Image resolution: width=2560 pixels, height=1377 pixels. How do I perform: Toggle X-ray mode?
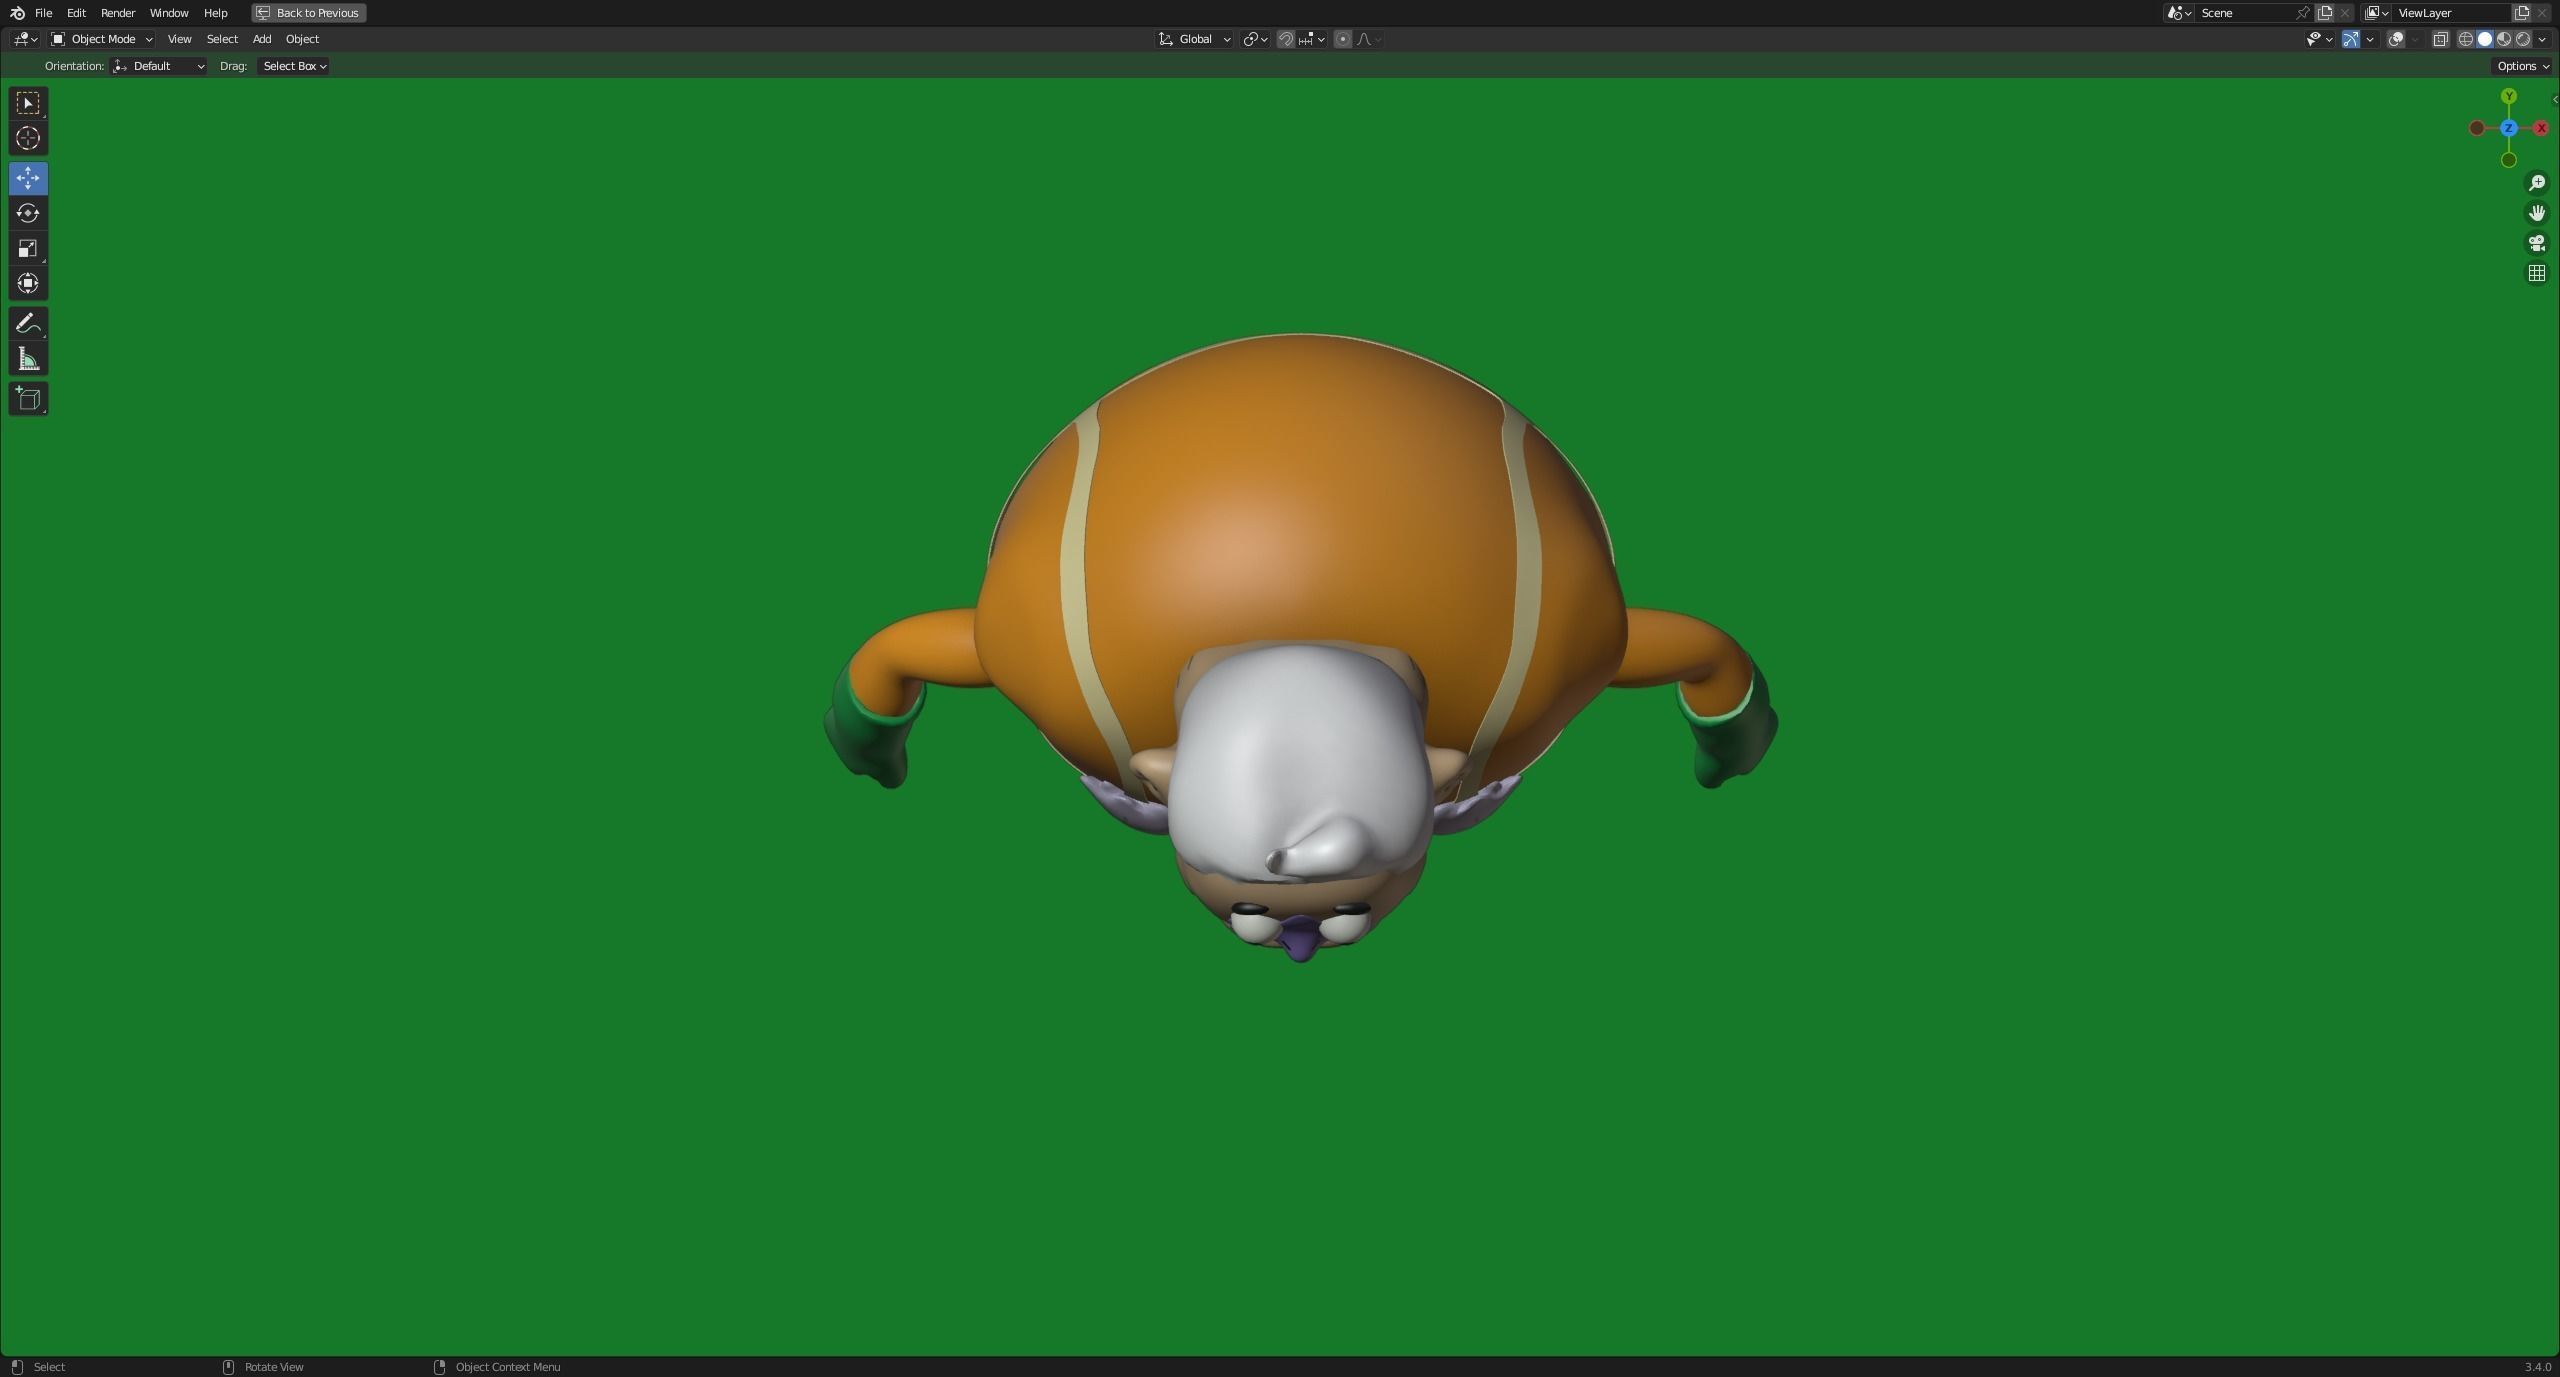pos(2440,39)
